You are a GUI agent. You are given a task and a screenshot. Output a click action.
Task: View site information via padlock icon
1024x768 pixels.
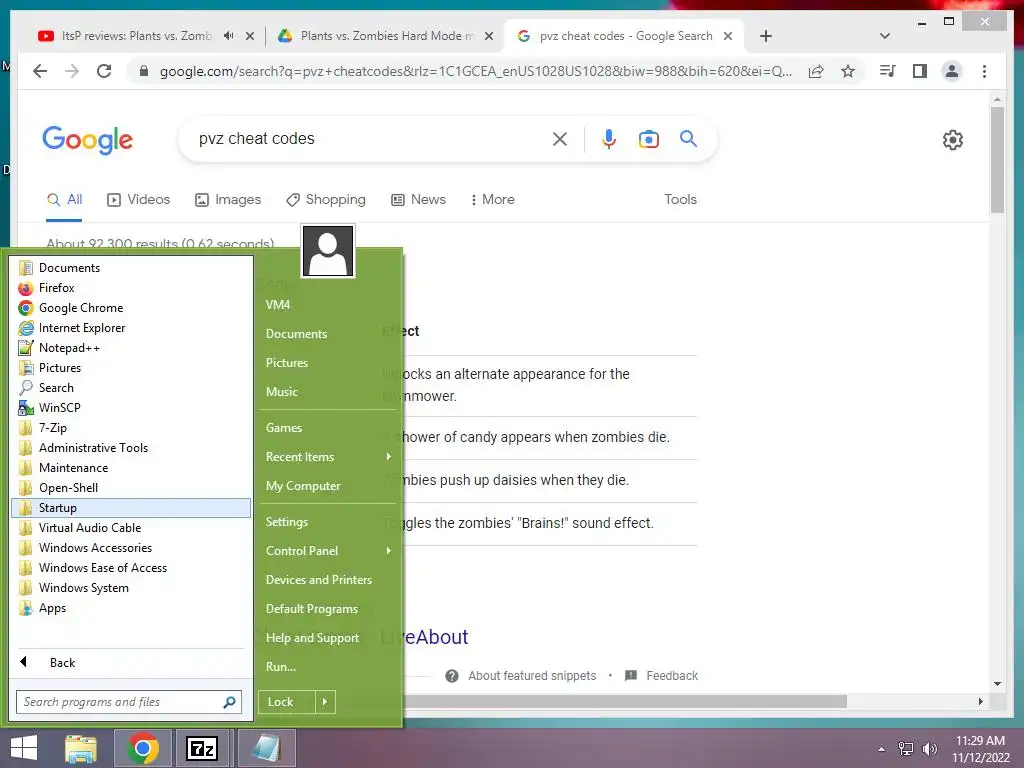pyautogui.click(x=144, y=71)
